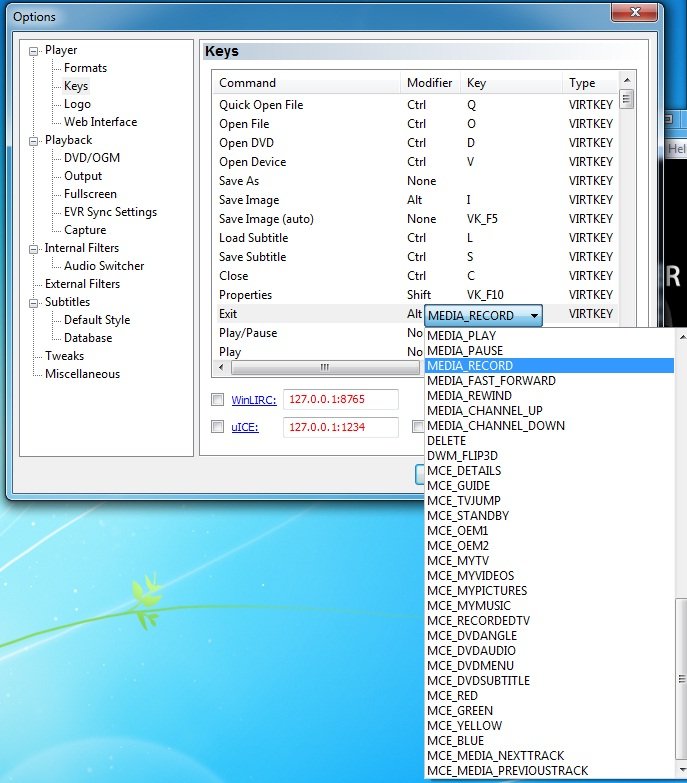Choose MEDIA_CHANNEL_UP from the key list
The image size is (687, 783).
point(549,410)
